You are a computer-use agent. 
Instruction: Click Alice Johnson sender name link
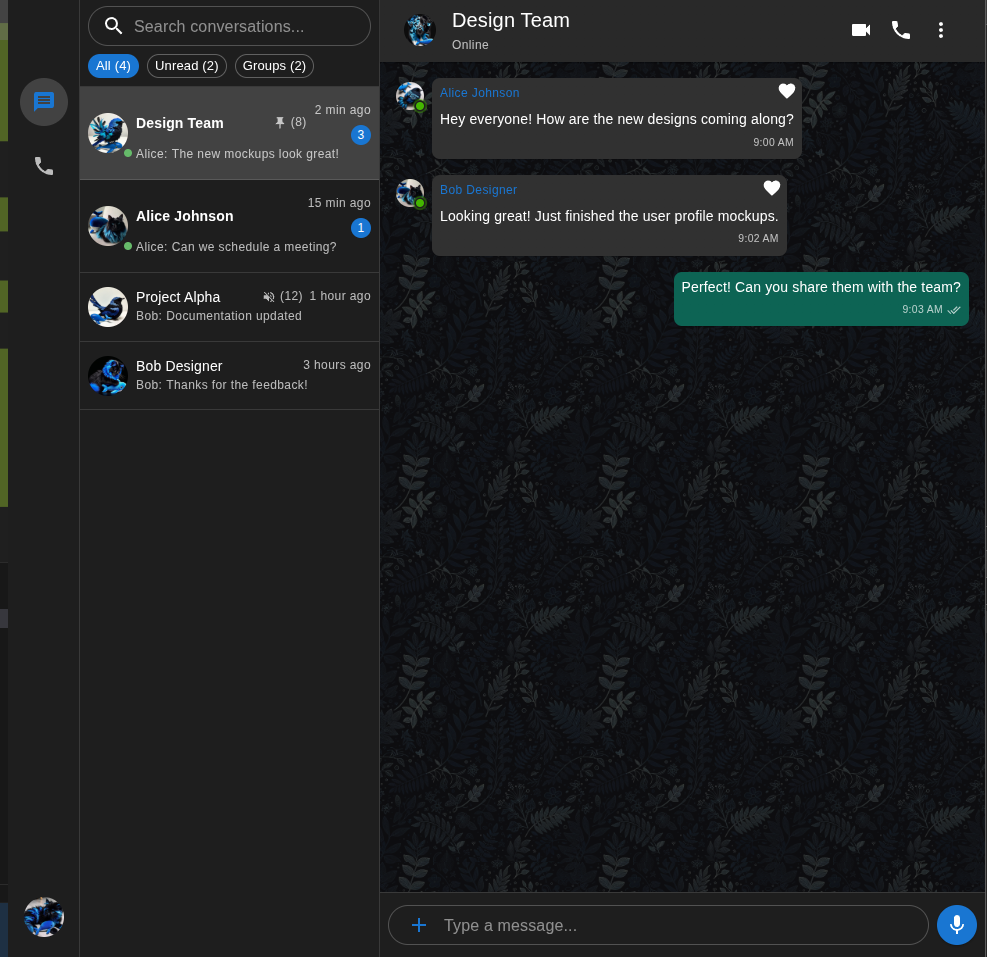480,93
